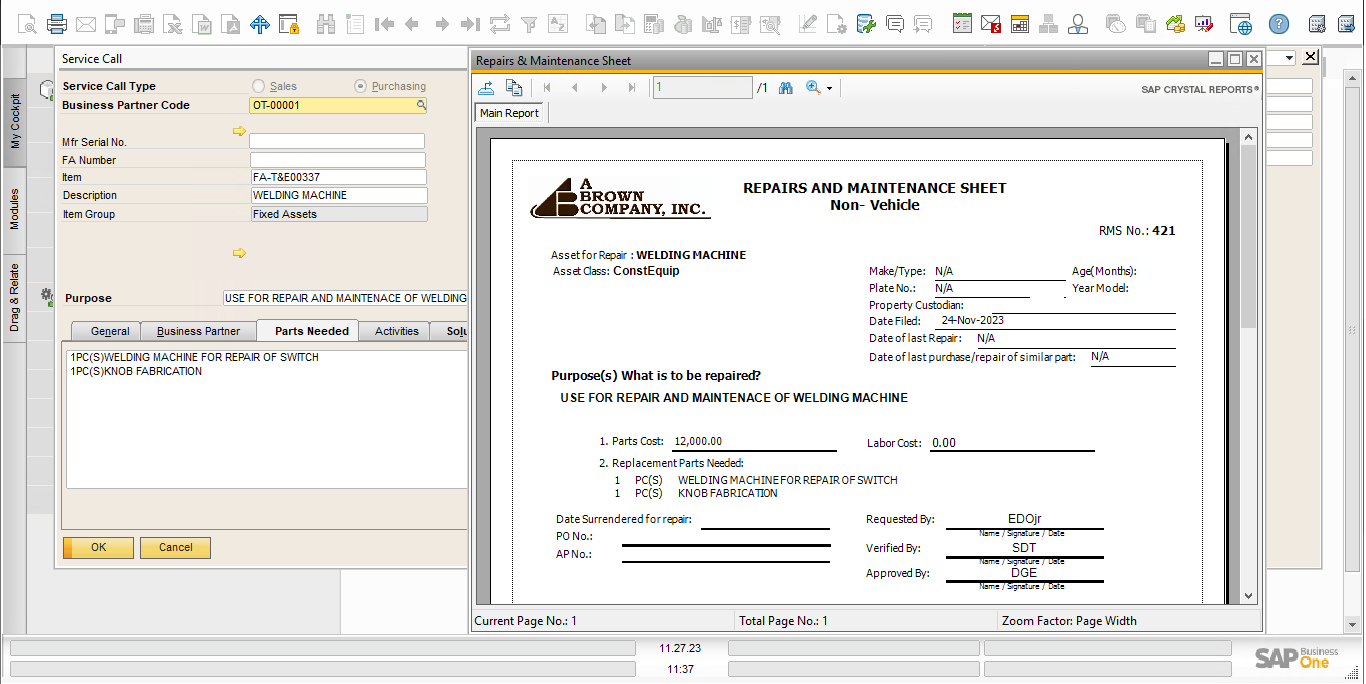The height and width of the screenshot is (684, 1366).
Task: Open the Modules side tab
Action: coord(15,208)
